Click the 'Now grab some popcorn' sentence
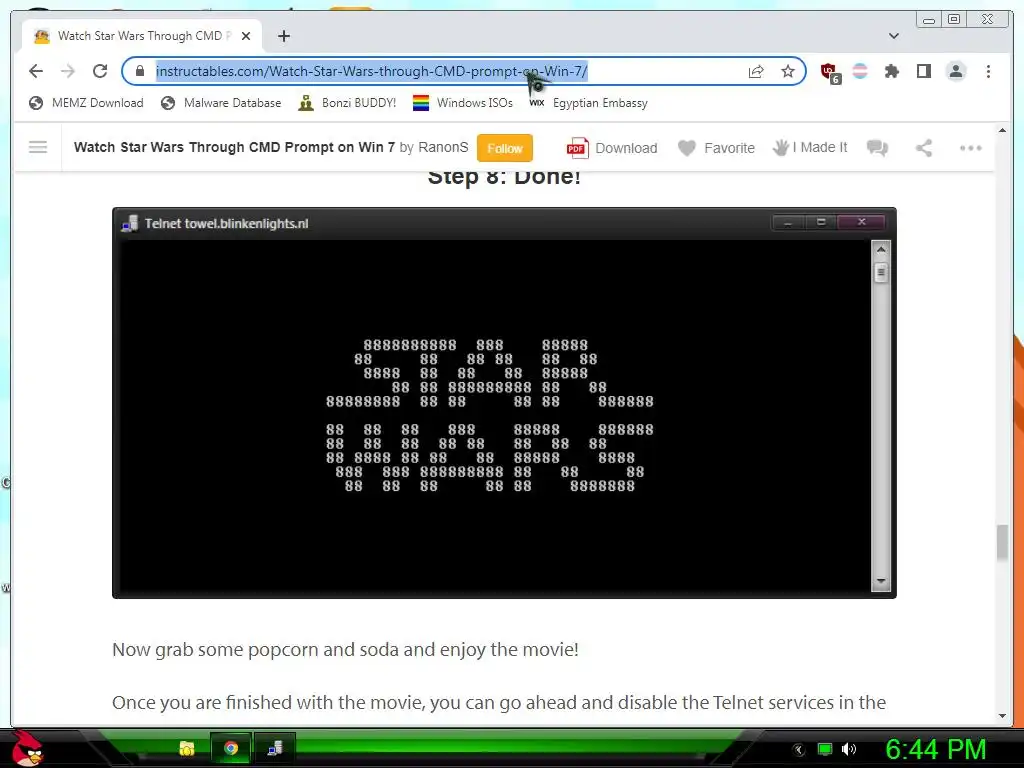 [x=345, y=650]
